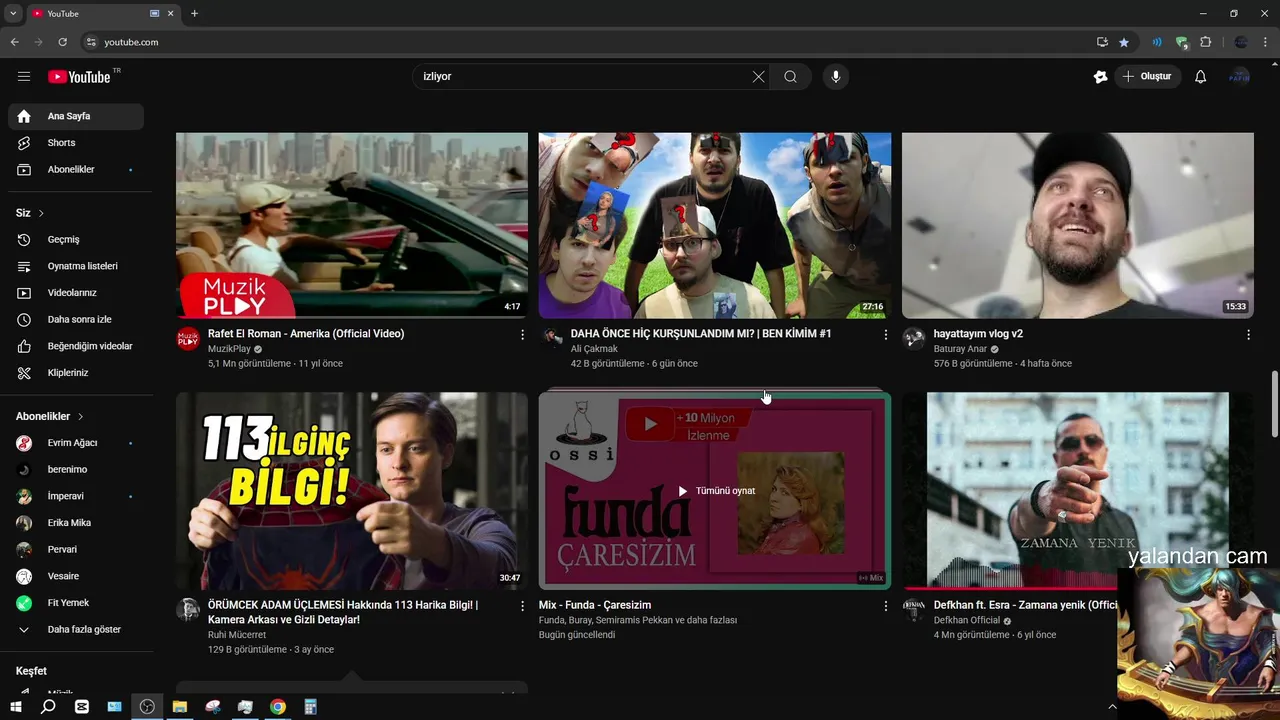Play hayattayım vlog v2 thumbnail

point(1078,225)
